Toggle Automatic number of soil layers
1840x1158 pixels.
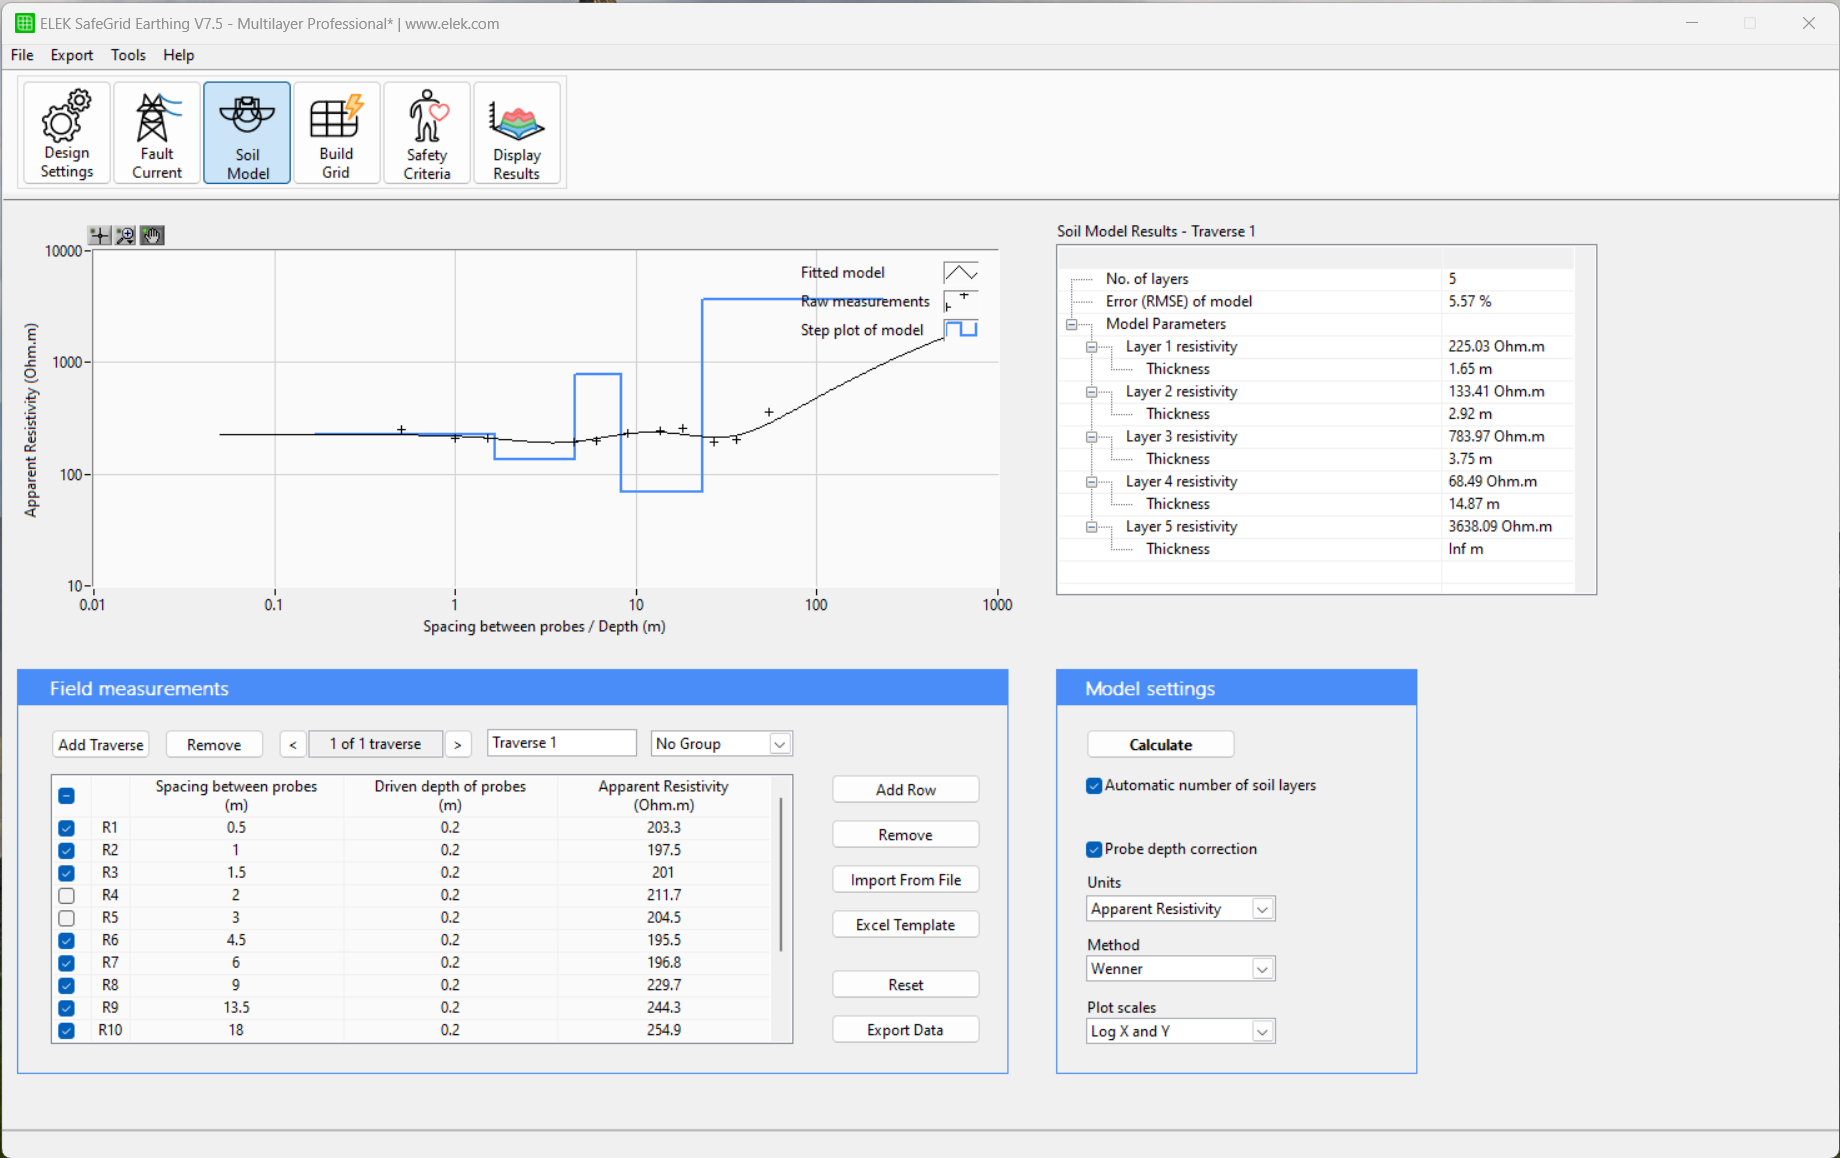1094,786
